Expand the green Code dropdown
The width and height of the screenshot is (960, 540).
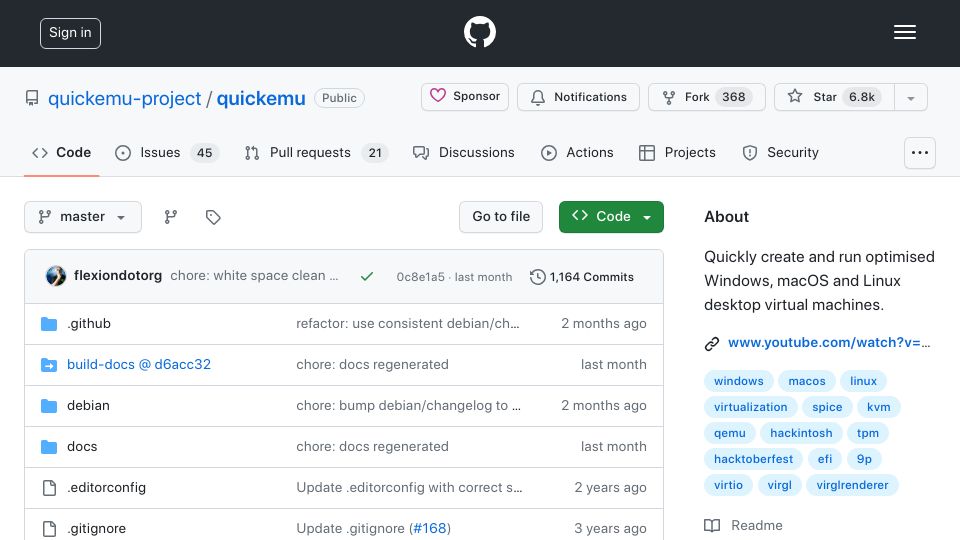click(x=611, y=217)
